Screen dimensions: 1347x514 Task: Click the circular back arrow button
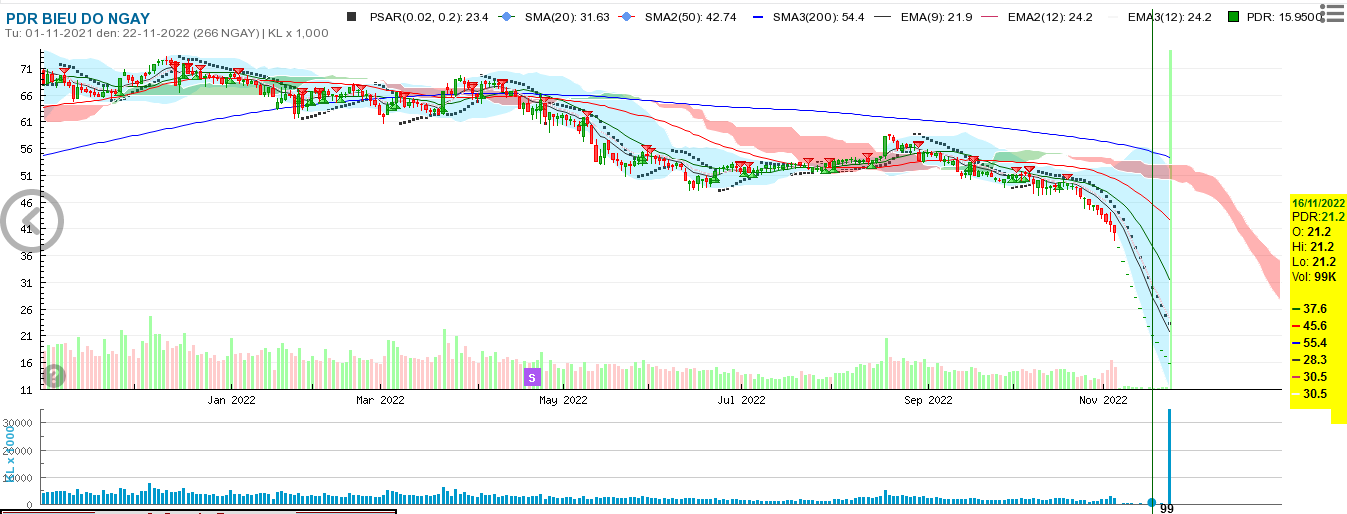pos(32,219)
